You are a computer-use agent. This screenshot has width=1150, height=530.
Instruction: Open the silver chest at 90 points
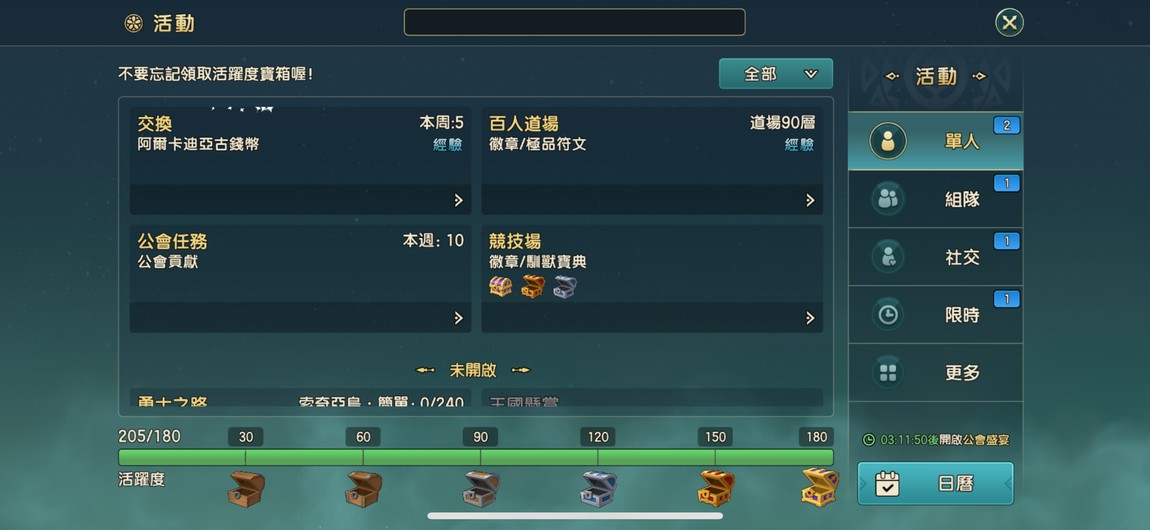coord(480,489)
